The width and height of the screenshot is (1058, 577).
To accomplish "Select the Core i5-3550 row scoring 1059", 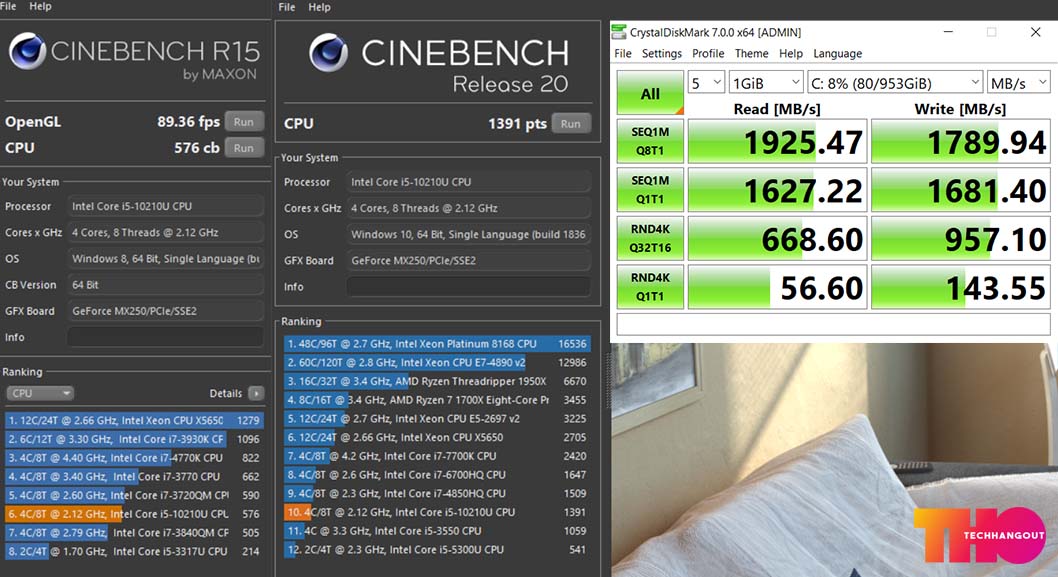I will 437,531.
